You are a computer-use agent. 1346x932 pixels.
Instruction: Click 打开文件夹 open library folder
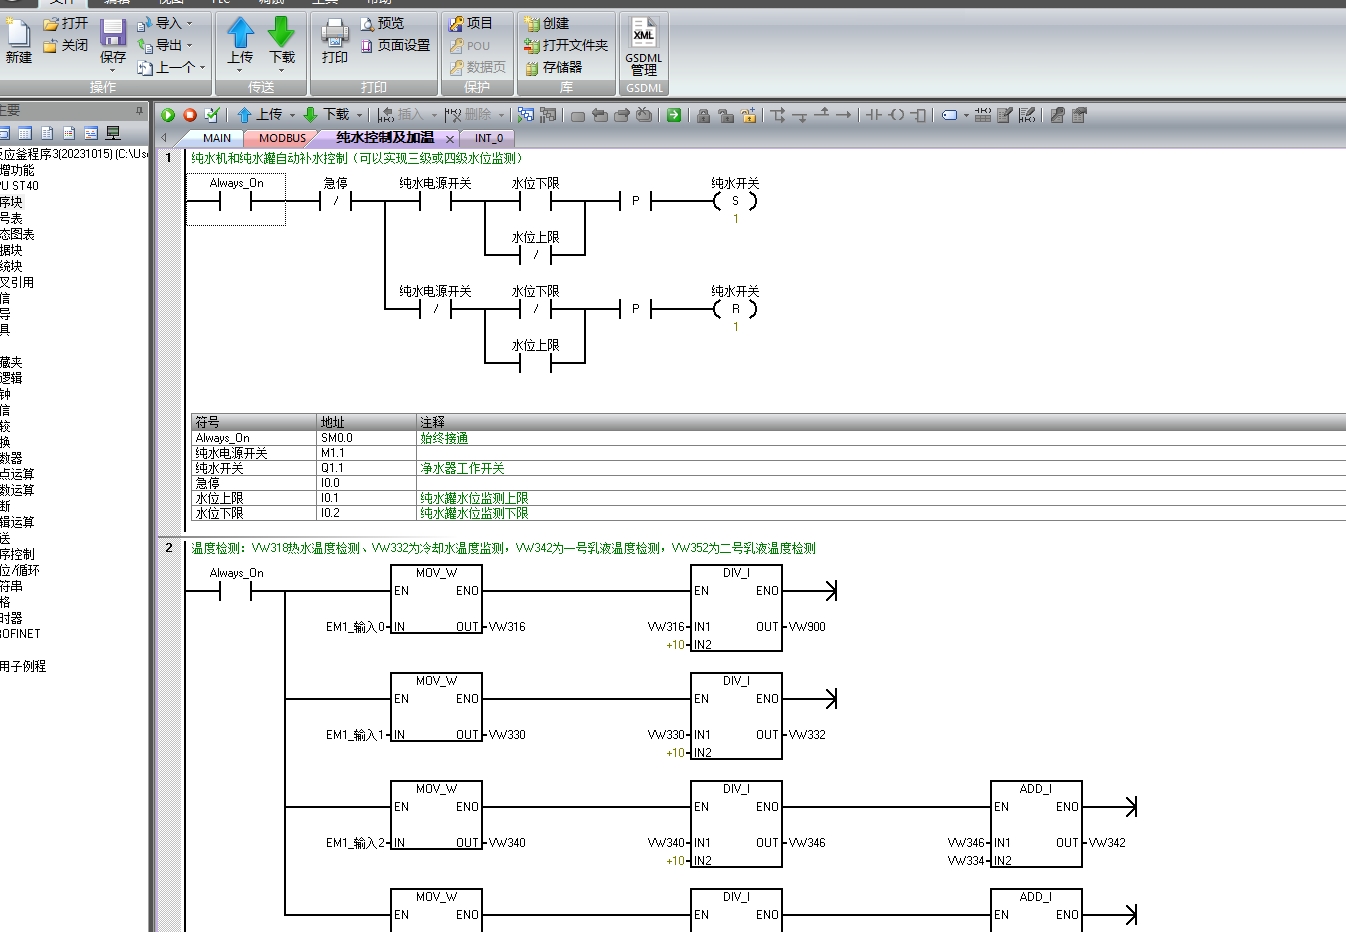[566, 45]
